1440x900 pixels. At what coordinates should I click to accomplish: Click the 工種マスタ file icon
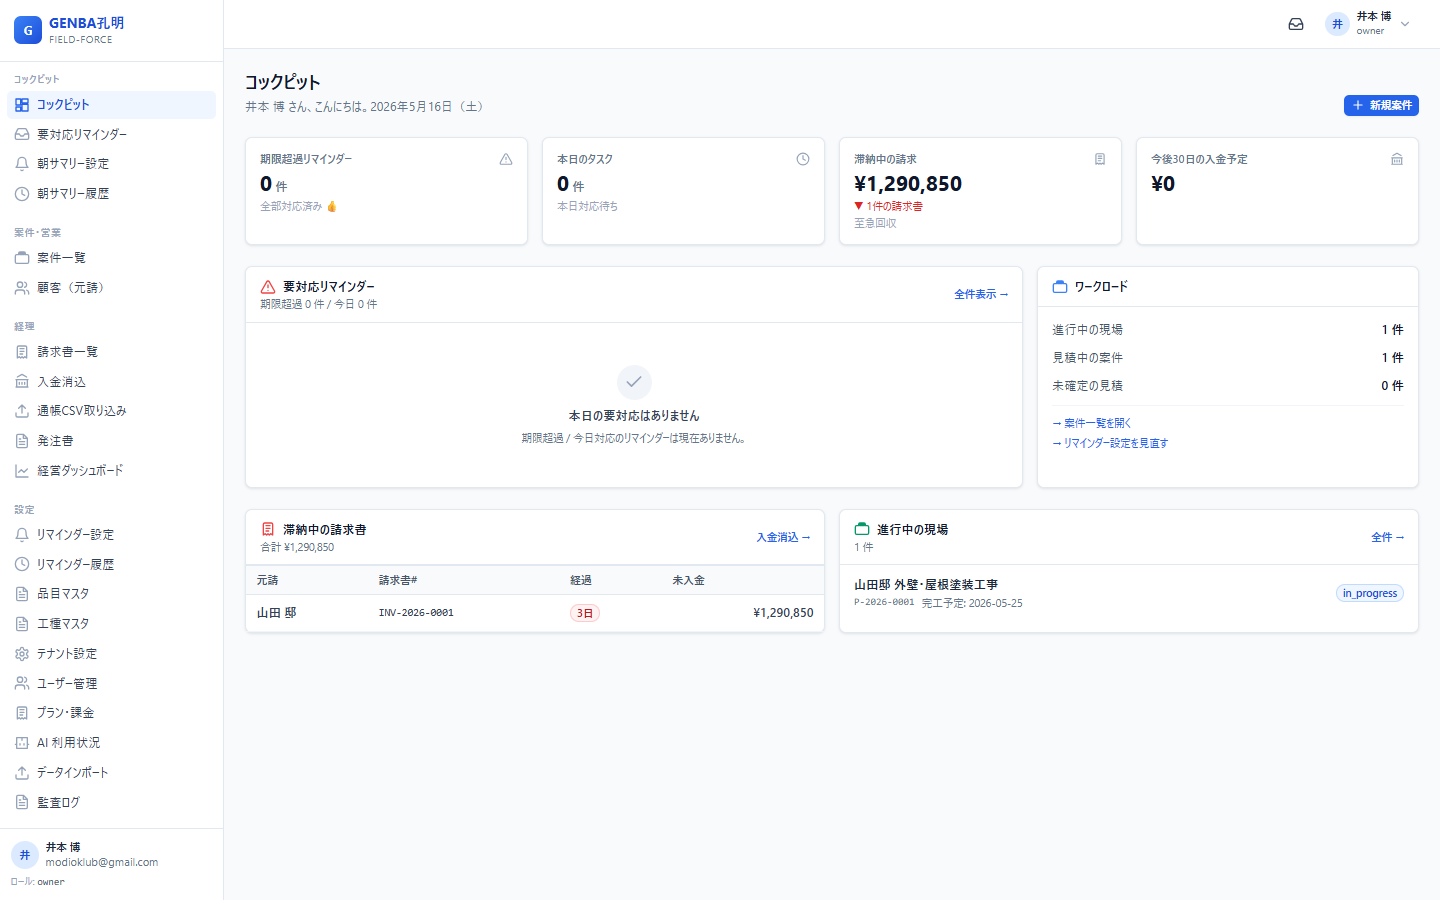[22, 624]
